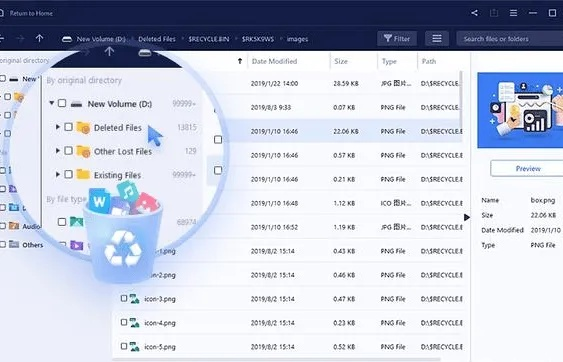The width and height of the screenshot is (563, 362).
Task: Click the Audio category icon in sidebar
Action: [x=14, y=226]
